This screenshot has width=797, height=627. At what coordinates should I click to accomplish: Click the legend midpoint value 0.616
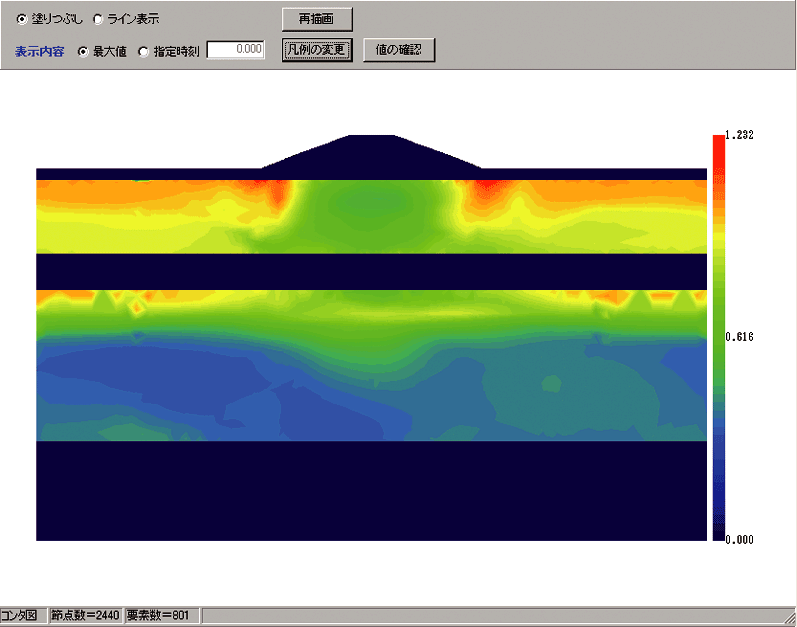coord(739,337)
